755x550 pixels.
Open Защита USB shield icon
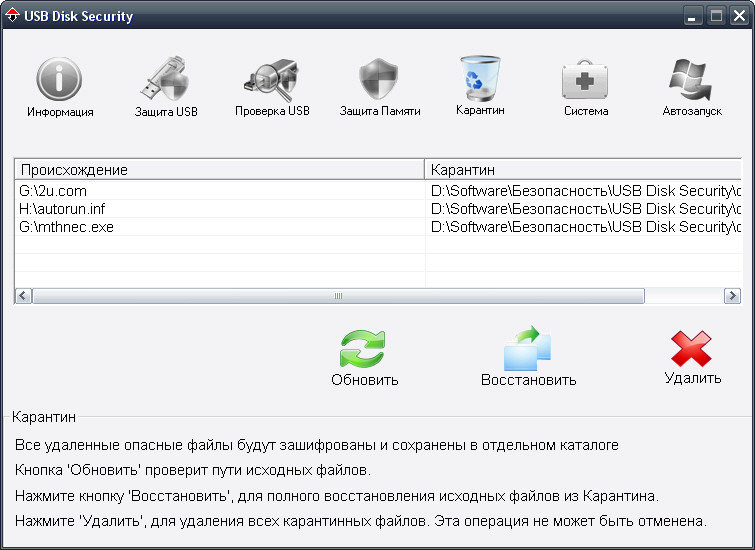pos(165,79)
